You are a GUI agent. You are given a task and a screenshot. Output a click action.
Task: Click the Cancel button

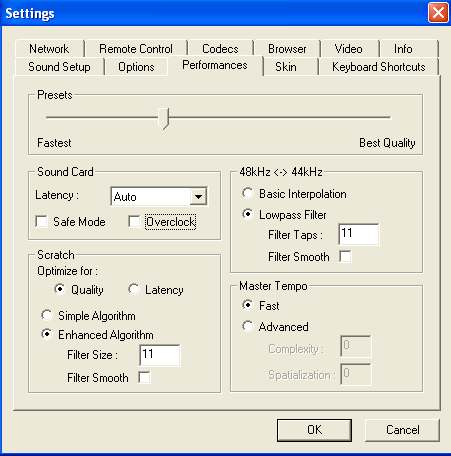pos(402,430)
